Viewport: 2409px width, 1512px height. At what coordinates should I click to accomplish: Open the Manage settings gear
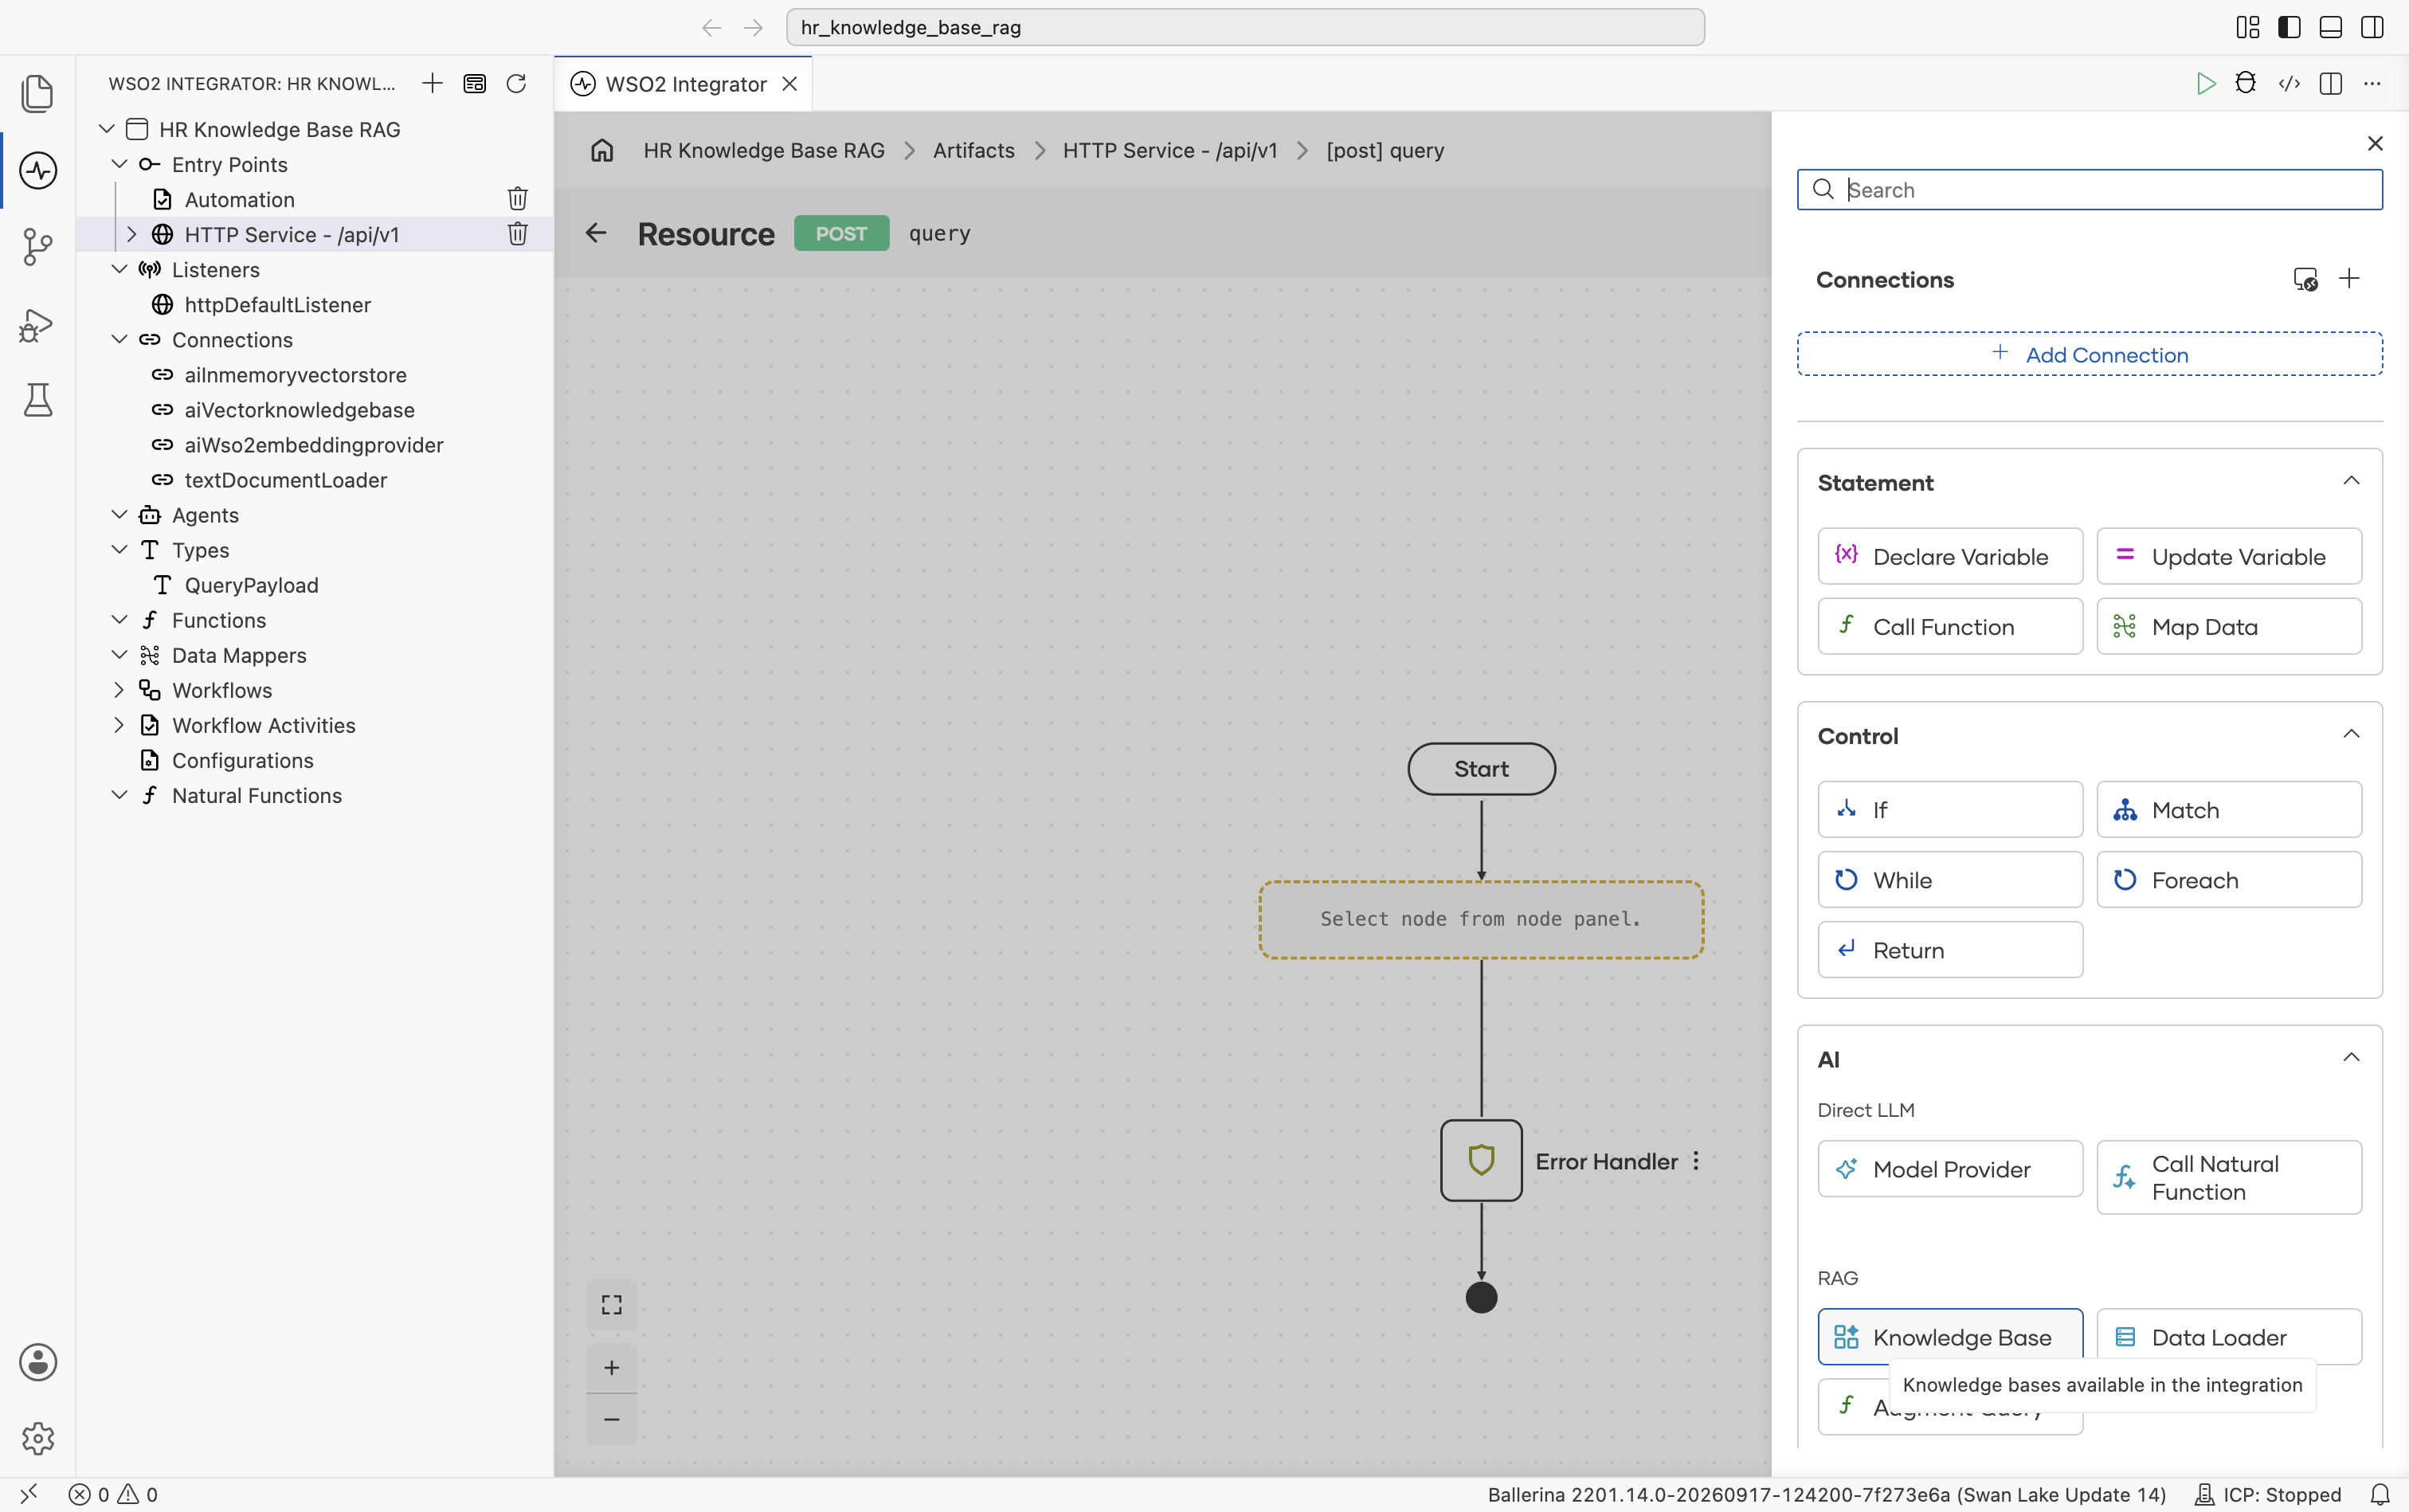pyautogui.click(x=37, y=1438)
